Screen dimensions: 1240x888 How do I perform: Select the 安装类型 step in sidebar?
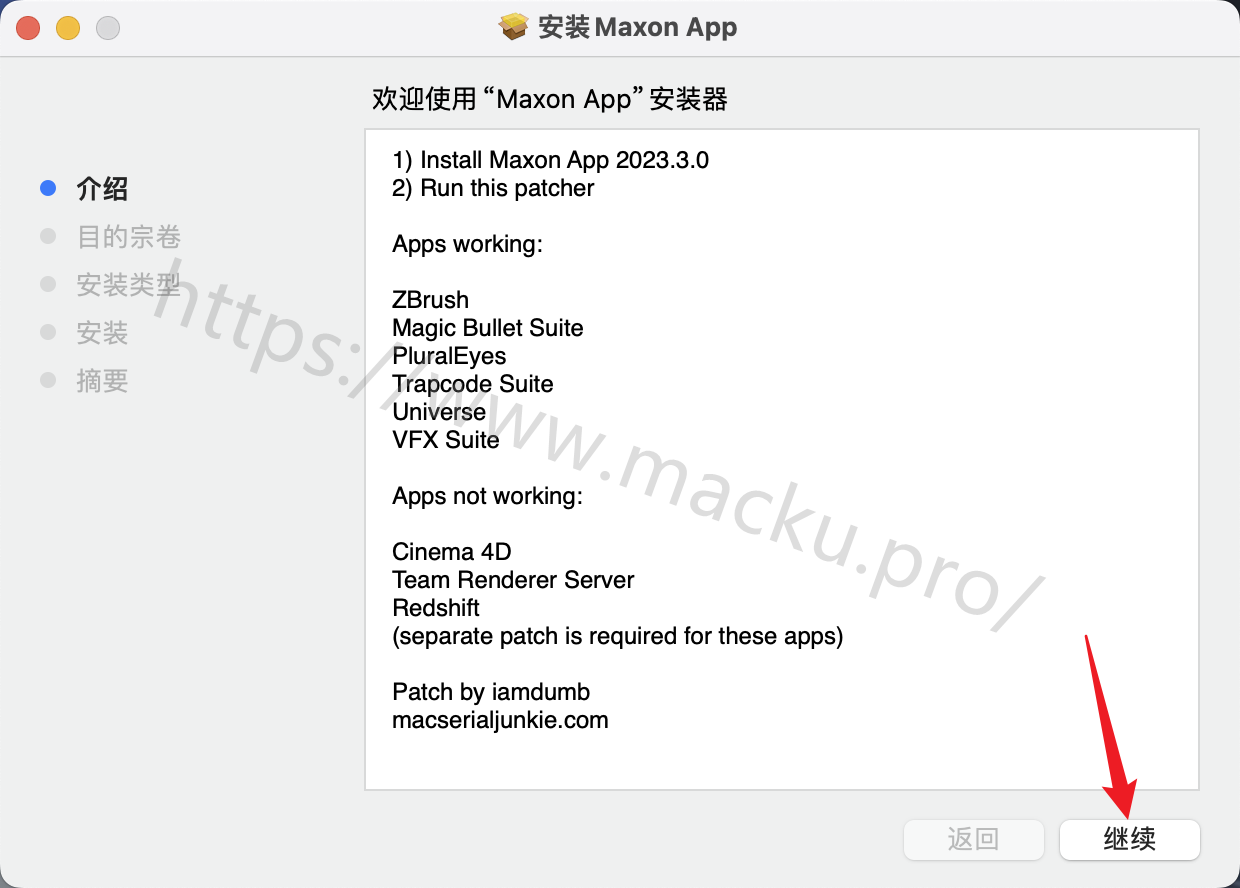pos(129,285)
